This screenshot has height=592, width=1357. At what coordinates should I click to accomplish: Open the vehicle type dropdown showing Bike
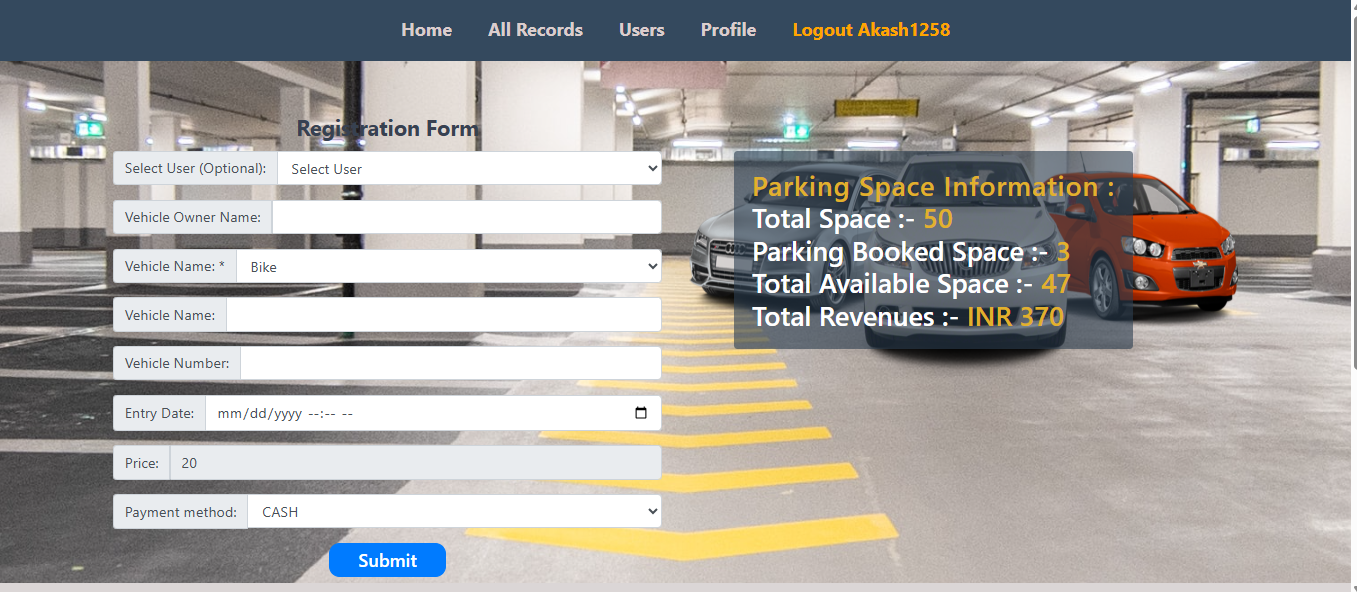tap(448, 266)
